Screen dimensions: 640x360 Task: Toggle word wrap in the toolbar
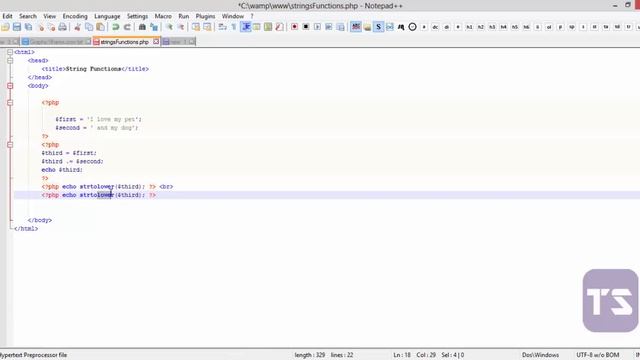click(x=222, y=27)
